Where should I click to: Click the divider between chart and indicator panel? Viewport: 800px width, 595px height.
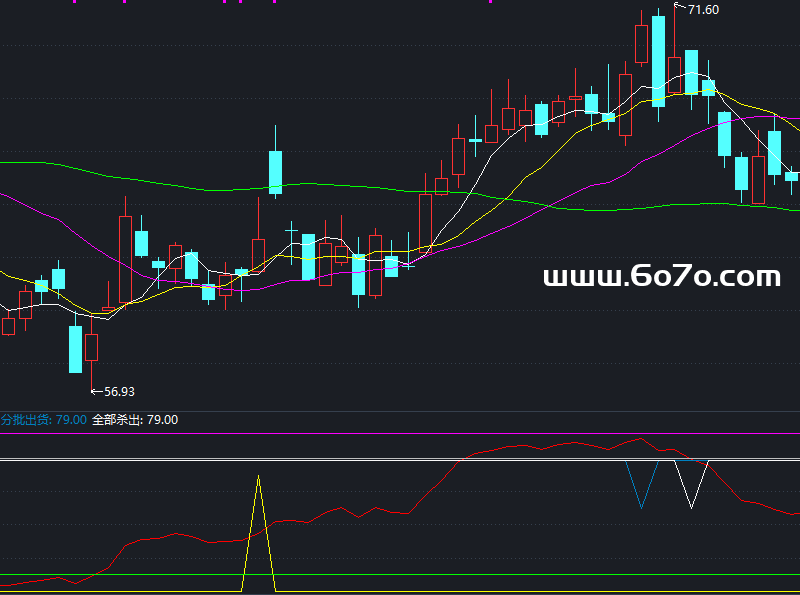400,411
